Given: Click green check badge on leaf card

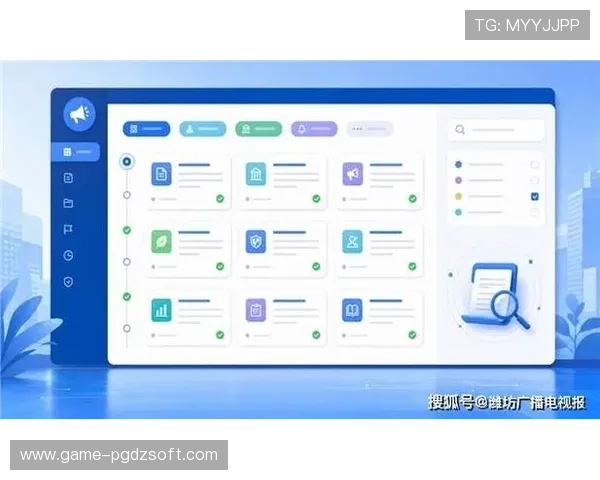Looking at the screenshot, I should coord(220,266).
